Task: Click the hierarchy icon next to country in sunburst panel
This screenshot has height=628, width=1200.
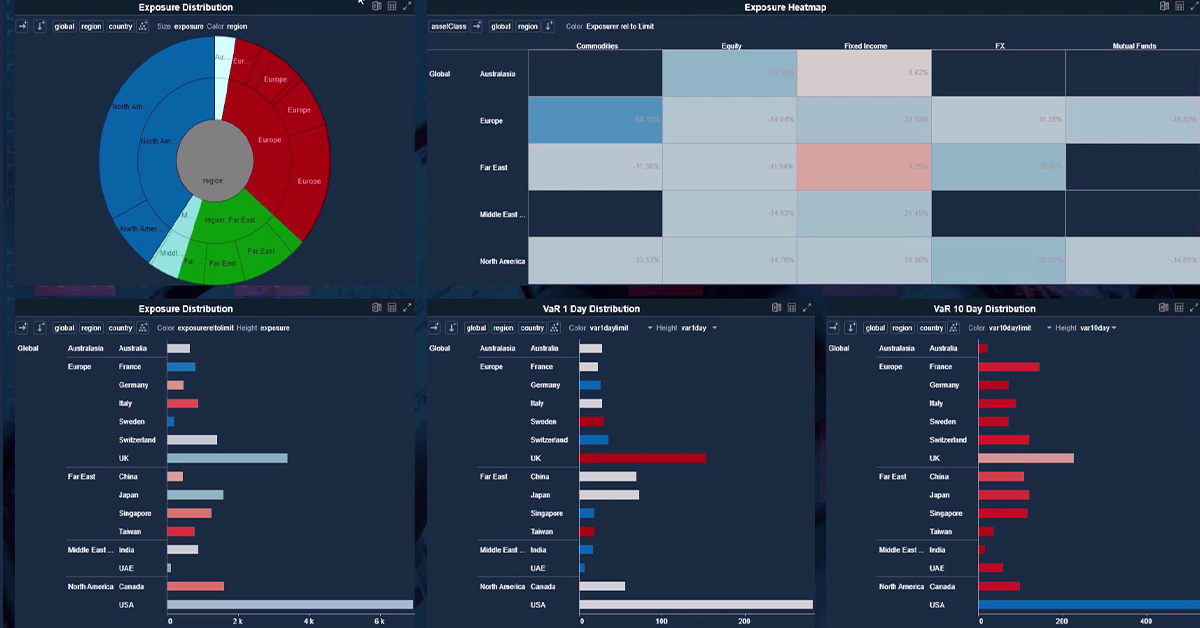Action: (x=144, y=26)
